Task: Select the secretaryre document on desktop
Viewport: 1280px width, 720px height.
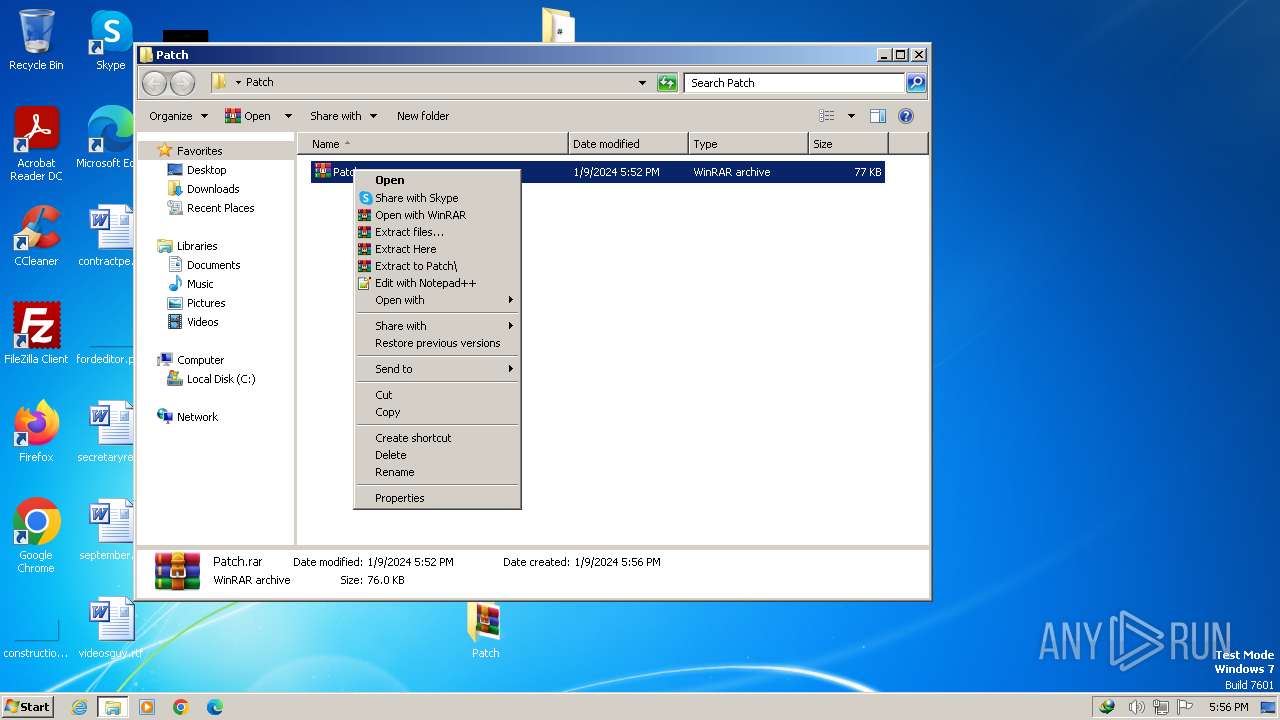Action: (106, 431)
